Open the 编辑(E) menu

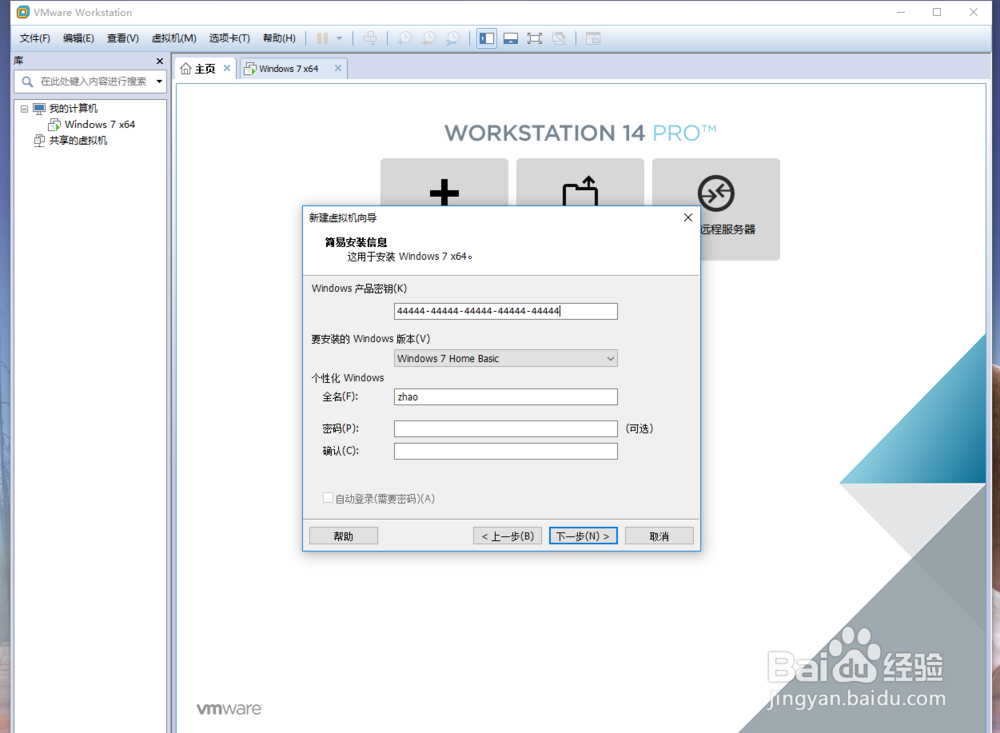point(78,38)
